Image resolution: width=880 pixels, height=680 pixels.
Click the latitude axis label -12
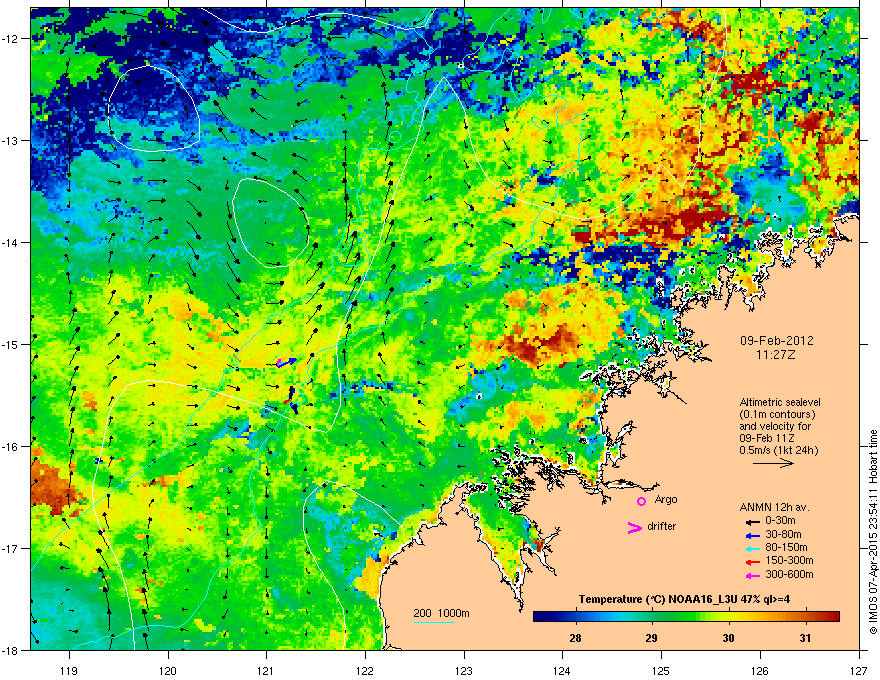pos(10,39)
